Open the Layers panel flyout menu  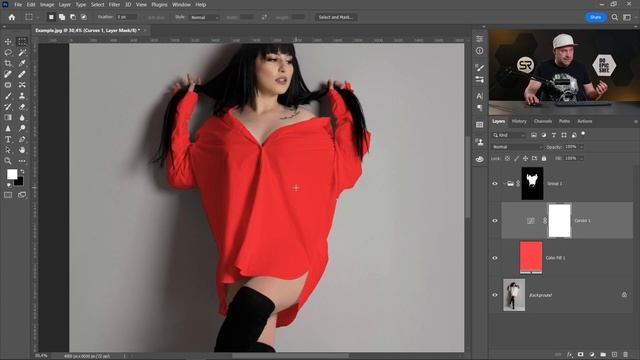pos(636,122)
